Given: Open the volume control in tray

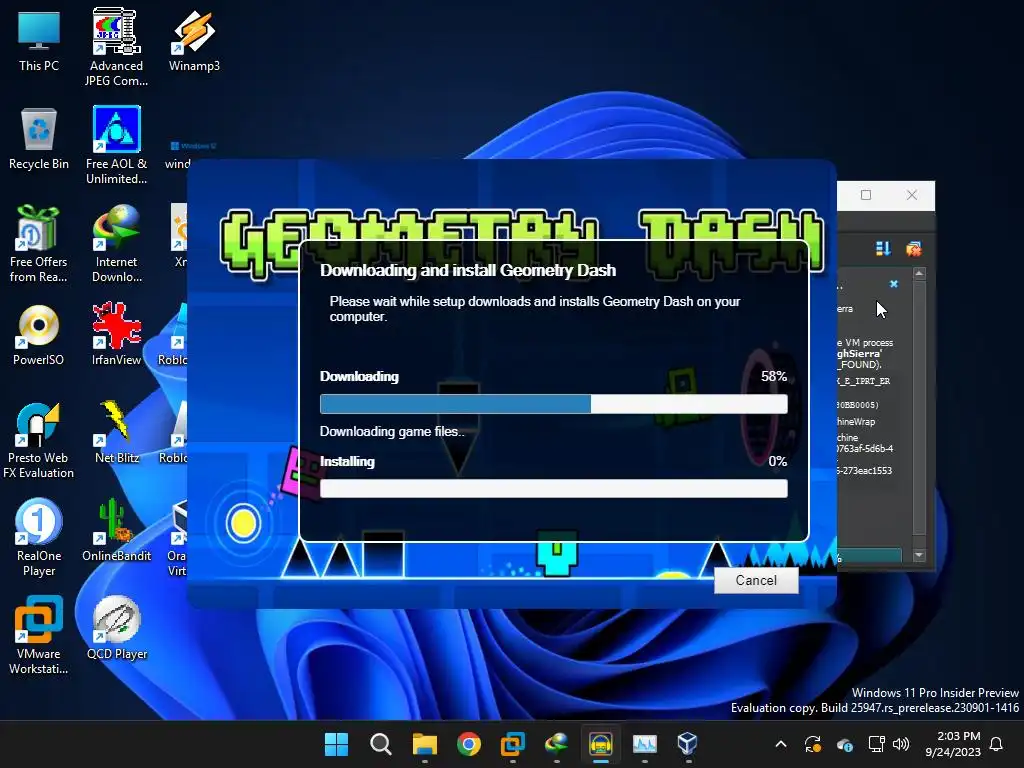Looking at the screenshot, I should (x=901, y=743).
